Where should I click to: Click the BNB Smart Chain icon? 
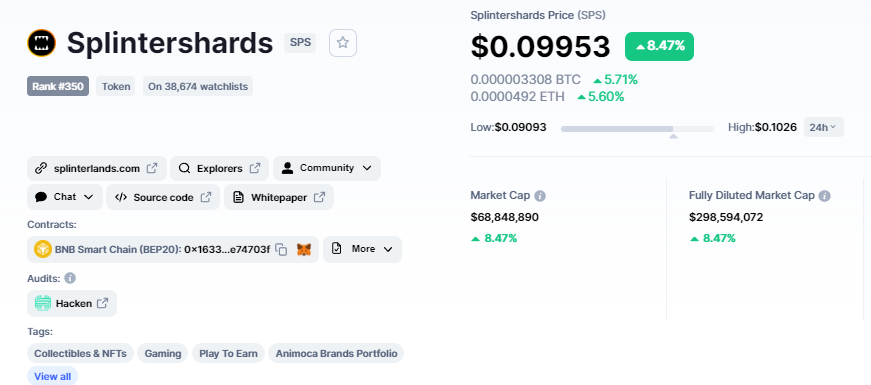pos(43,249)
